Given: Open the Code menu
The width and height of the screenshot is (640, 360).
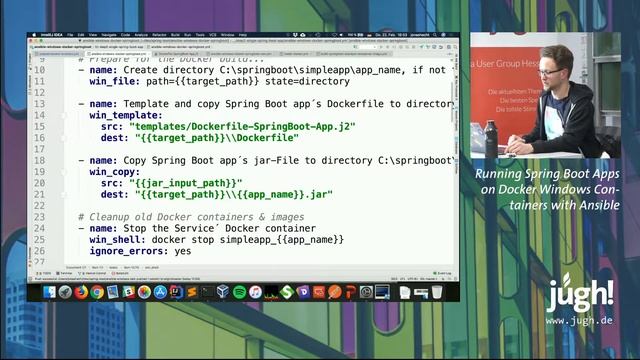Looking at the screenshot, I should tap(125, 35).
